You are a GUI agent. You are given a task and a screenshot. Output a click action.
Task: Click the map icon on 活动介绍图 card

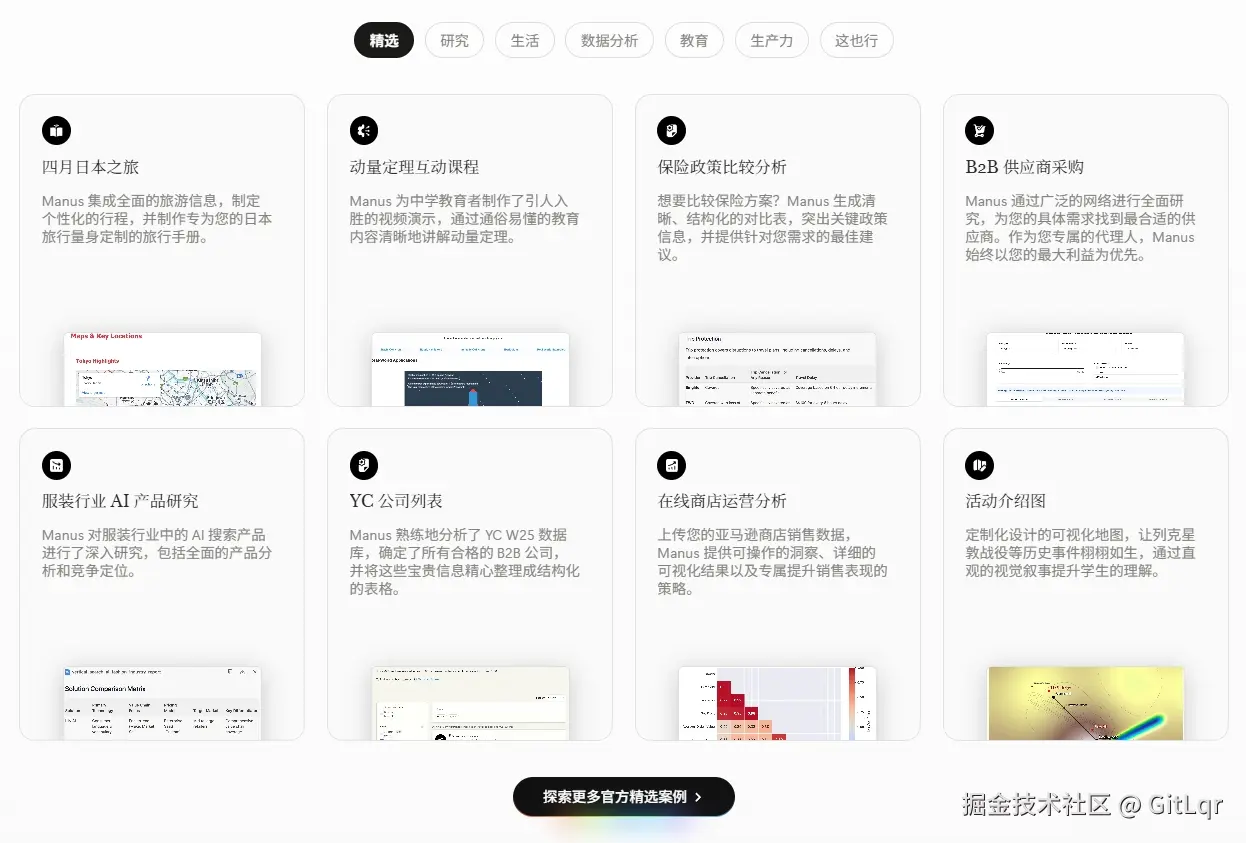pos(981,465)
